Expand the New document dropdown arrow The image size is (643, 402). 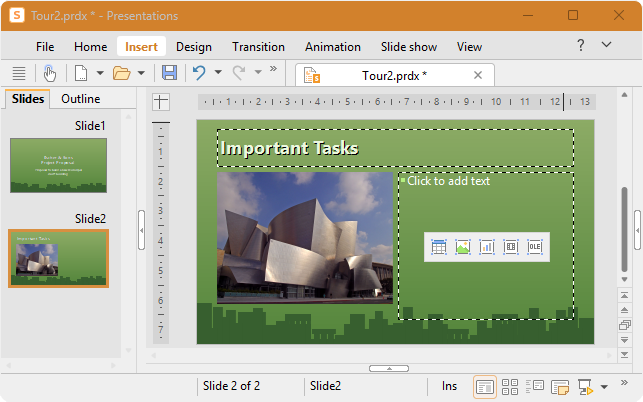tap(100, 73)
